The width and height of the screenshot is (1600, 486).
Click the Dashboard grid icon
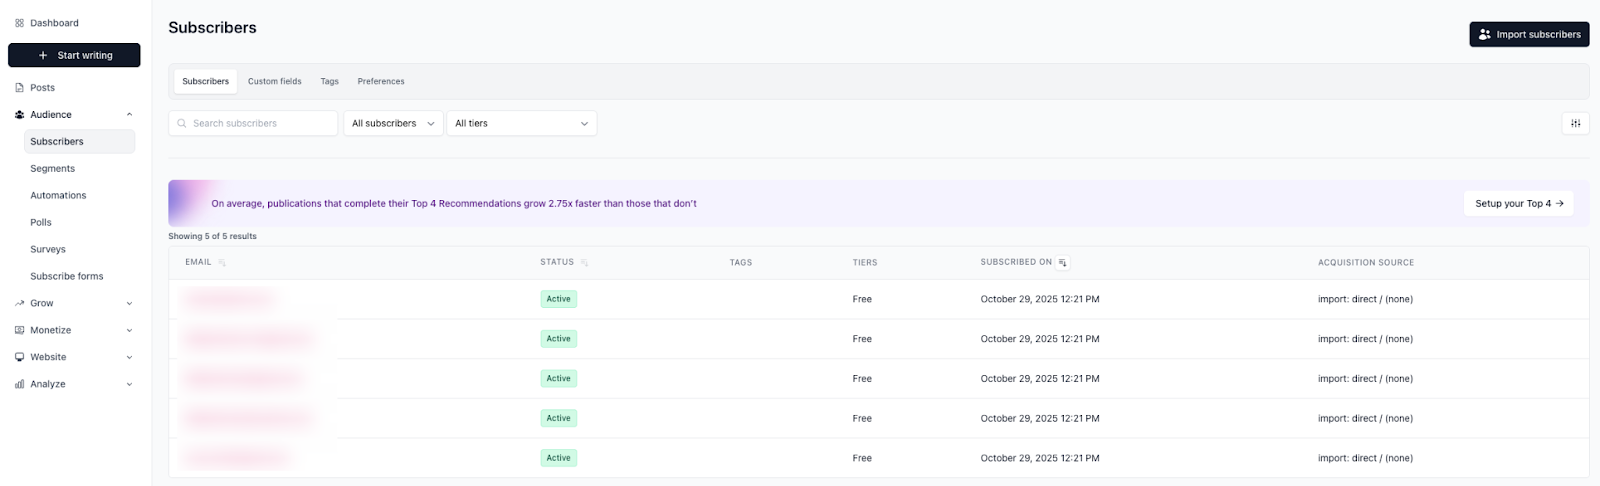point(19,23)
